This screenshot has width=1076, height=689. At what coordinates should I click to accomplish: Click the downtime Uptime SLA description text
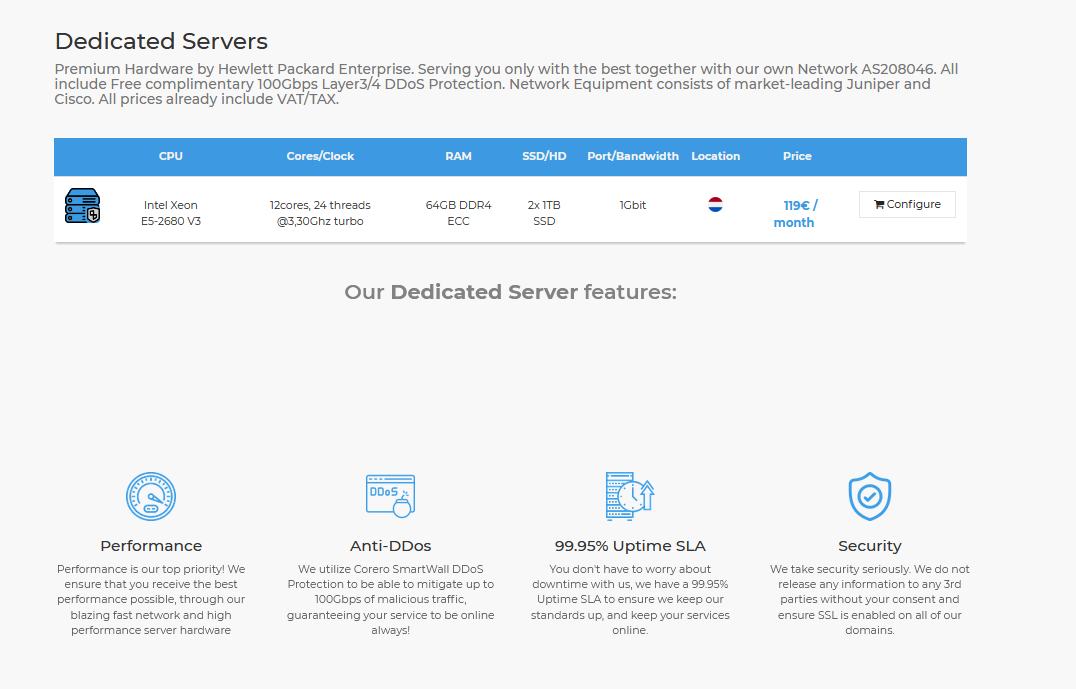630,600
